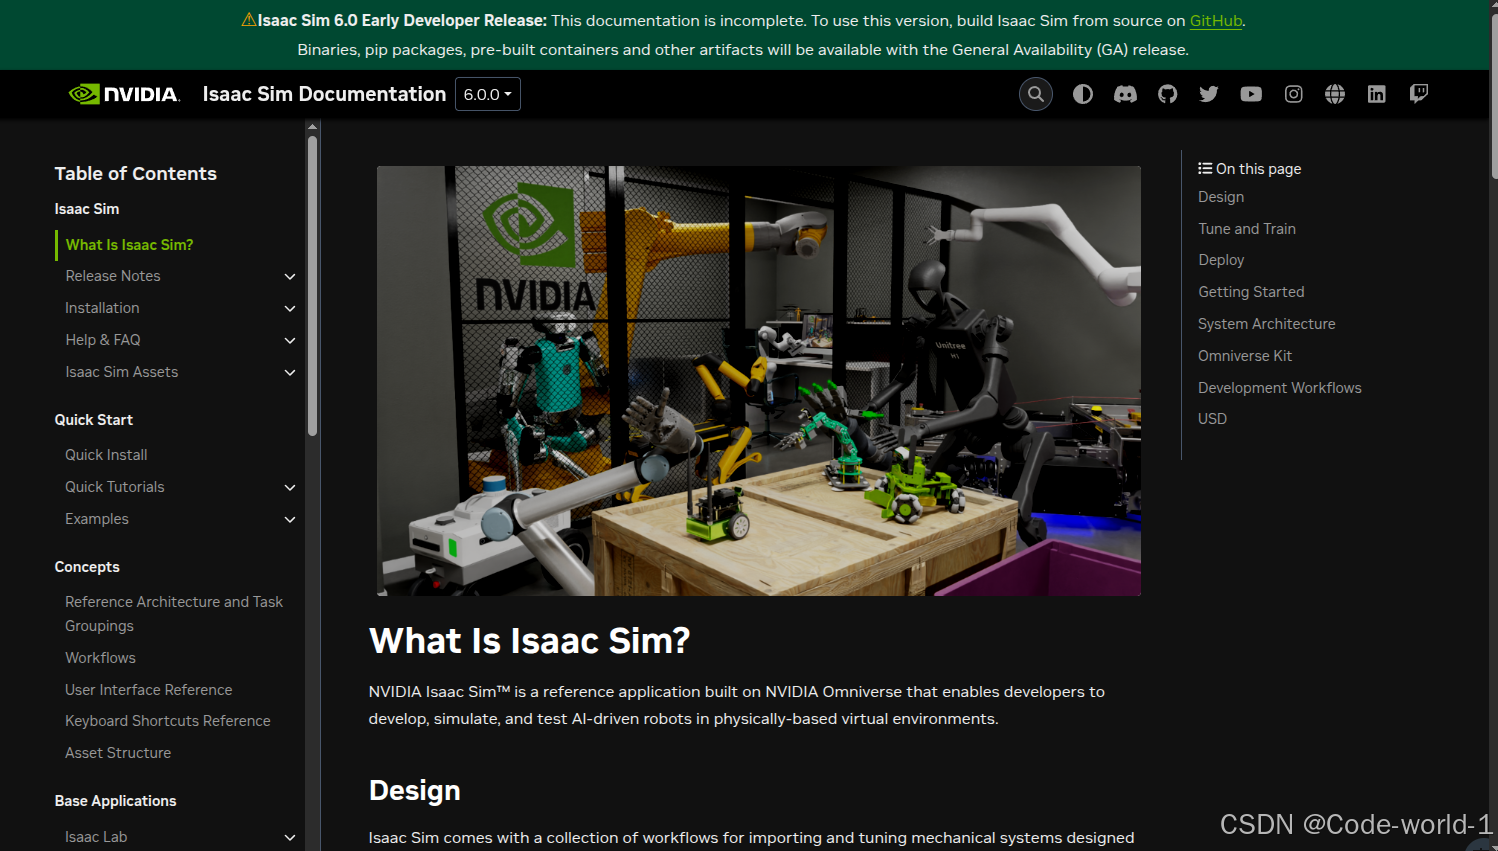Image resolution: width=1498 pixels, height=851 pixels.
Task: Open the Twitter icon link
Action: click(x=1209, y=94)
